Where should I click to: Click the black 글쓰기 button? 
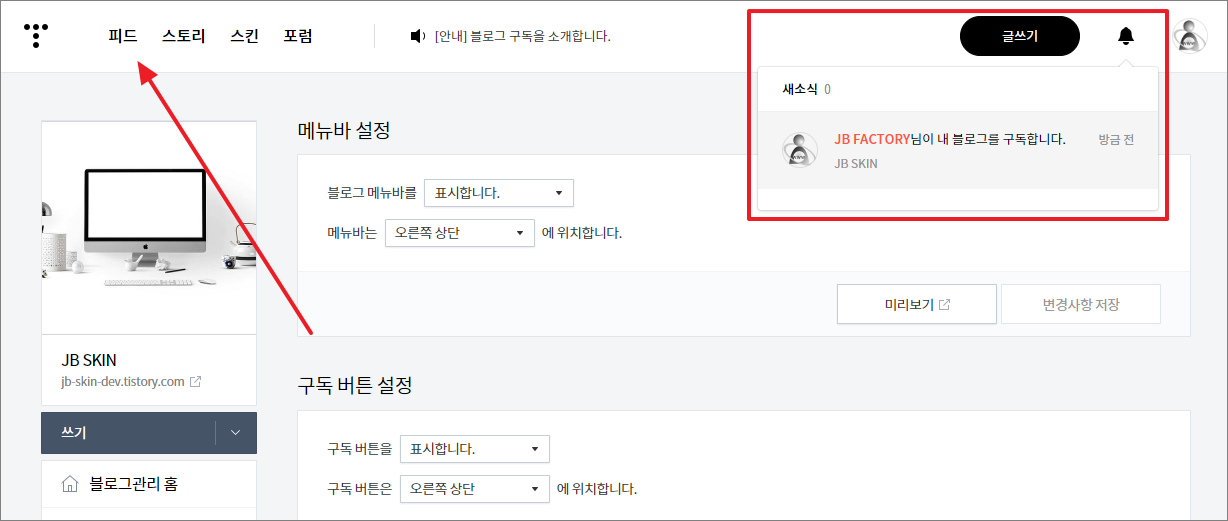click(x=1020, y=36)
